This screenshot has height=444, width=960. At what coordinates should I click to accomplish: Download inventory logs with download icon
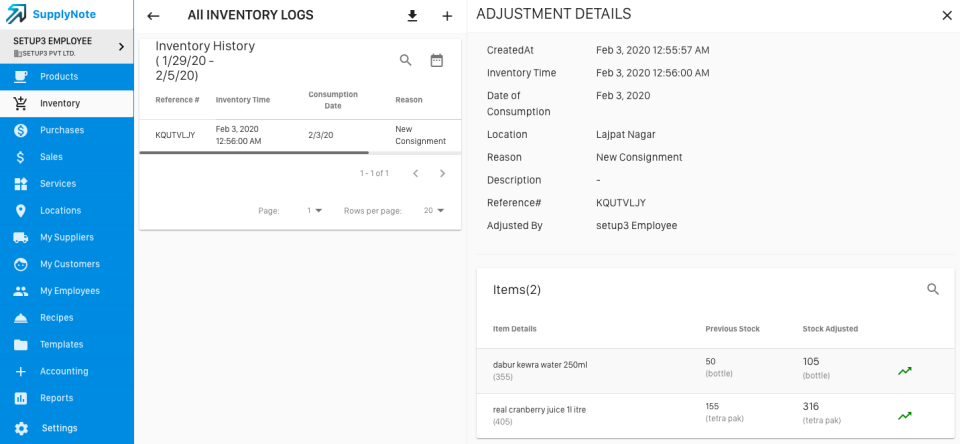pos(413,16)
